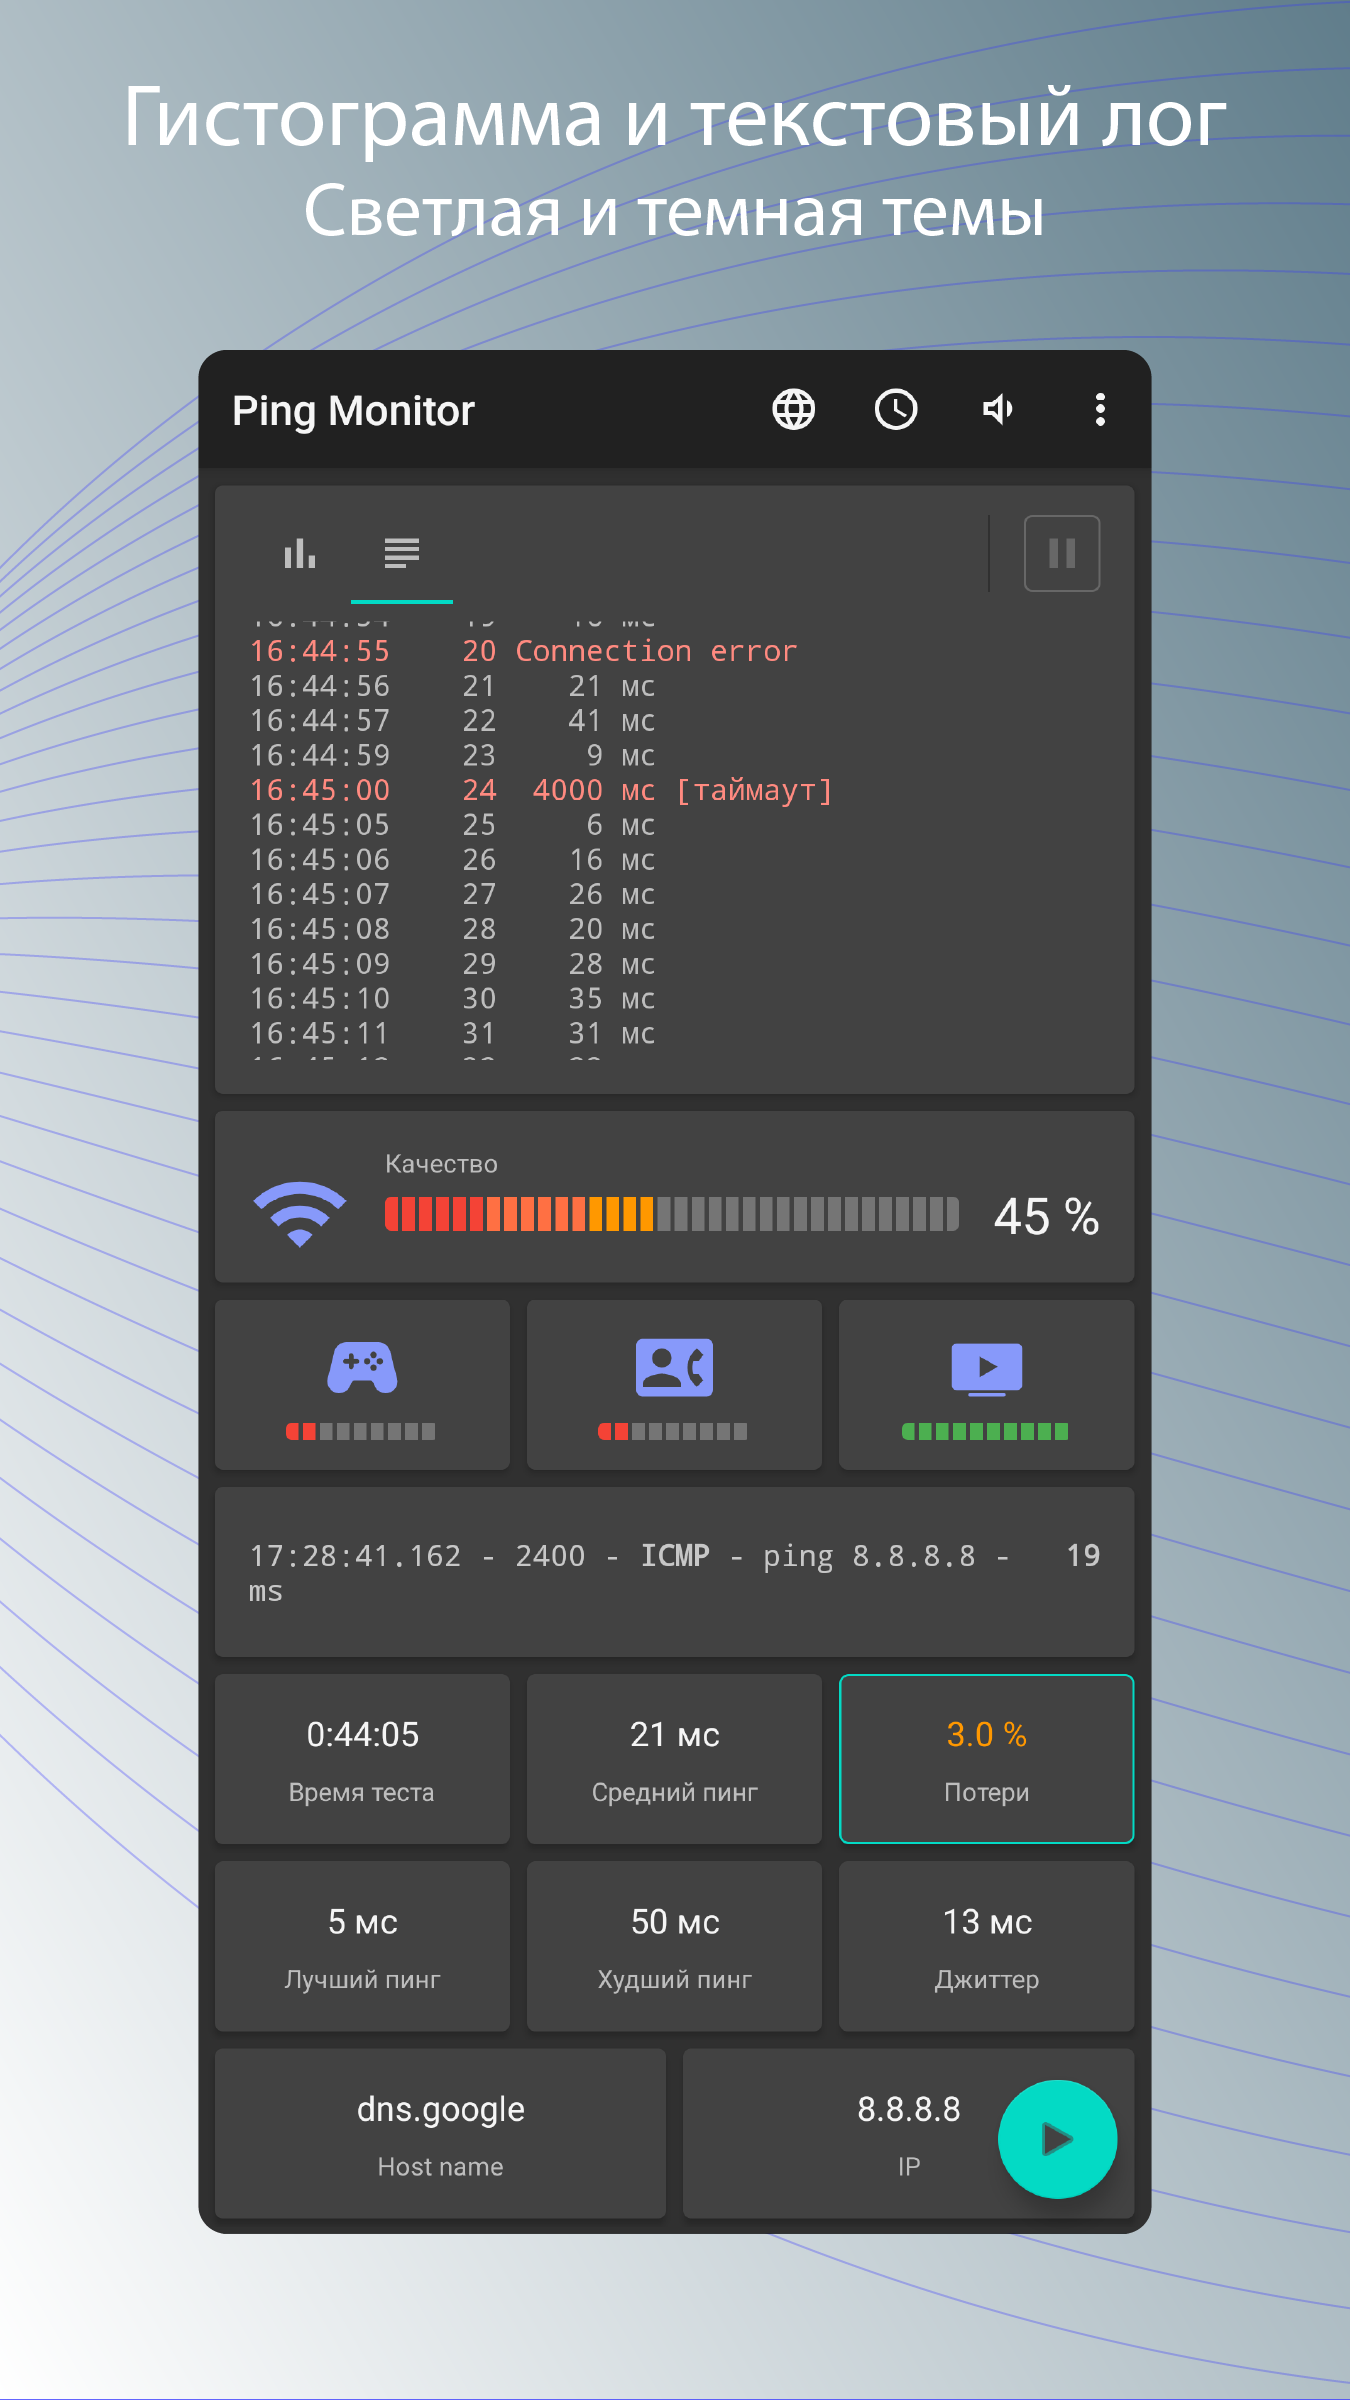Start ping test with play button

1057,2139
